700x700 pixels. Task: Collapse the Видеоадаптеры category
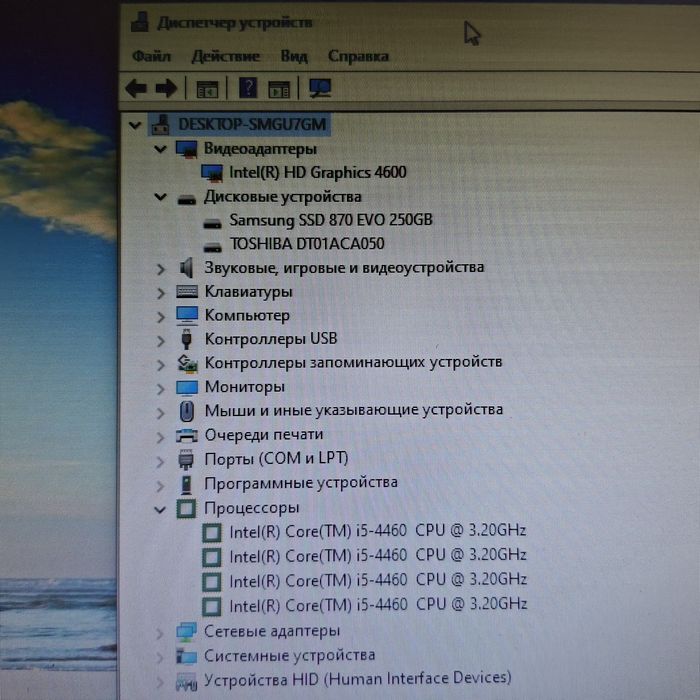tap(160, 150)
